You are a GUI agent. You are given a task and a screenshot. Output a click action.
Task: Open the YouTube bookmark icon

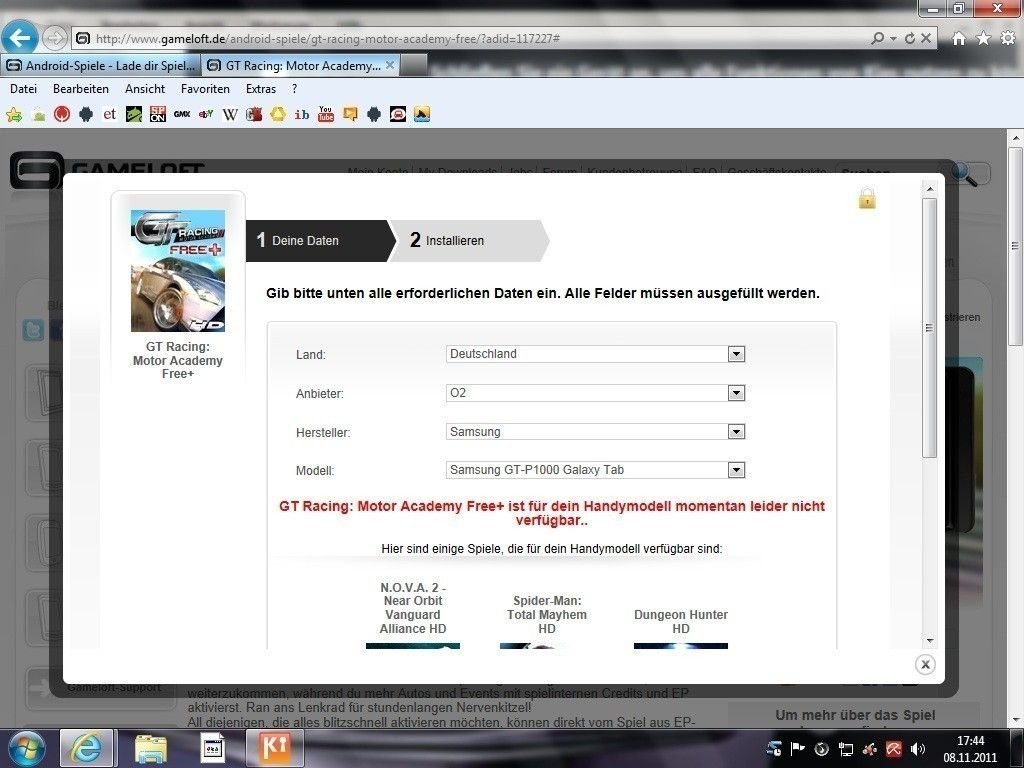point(325,114)
